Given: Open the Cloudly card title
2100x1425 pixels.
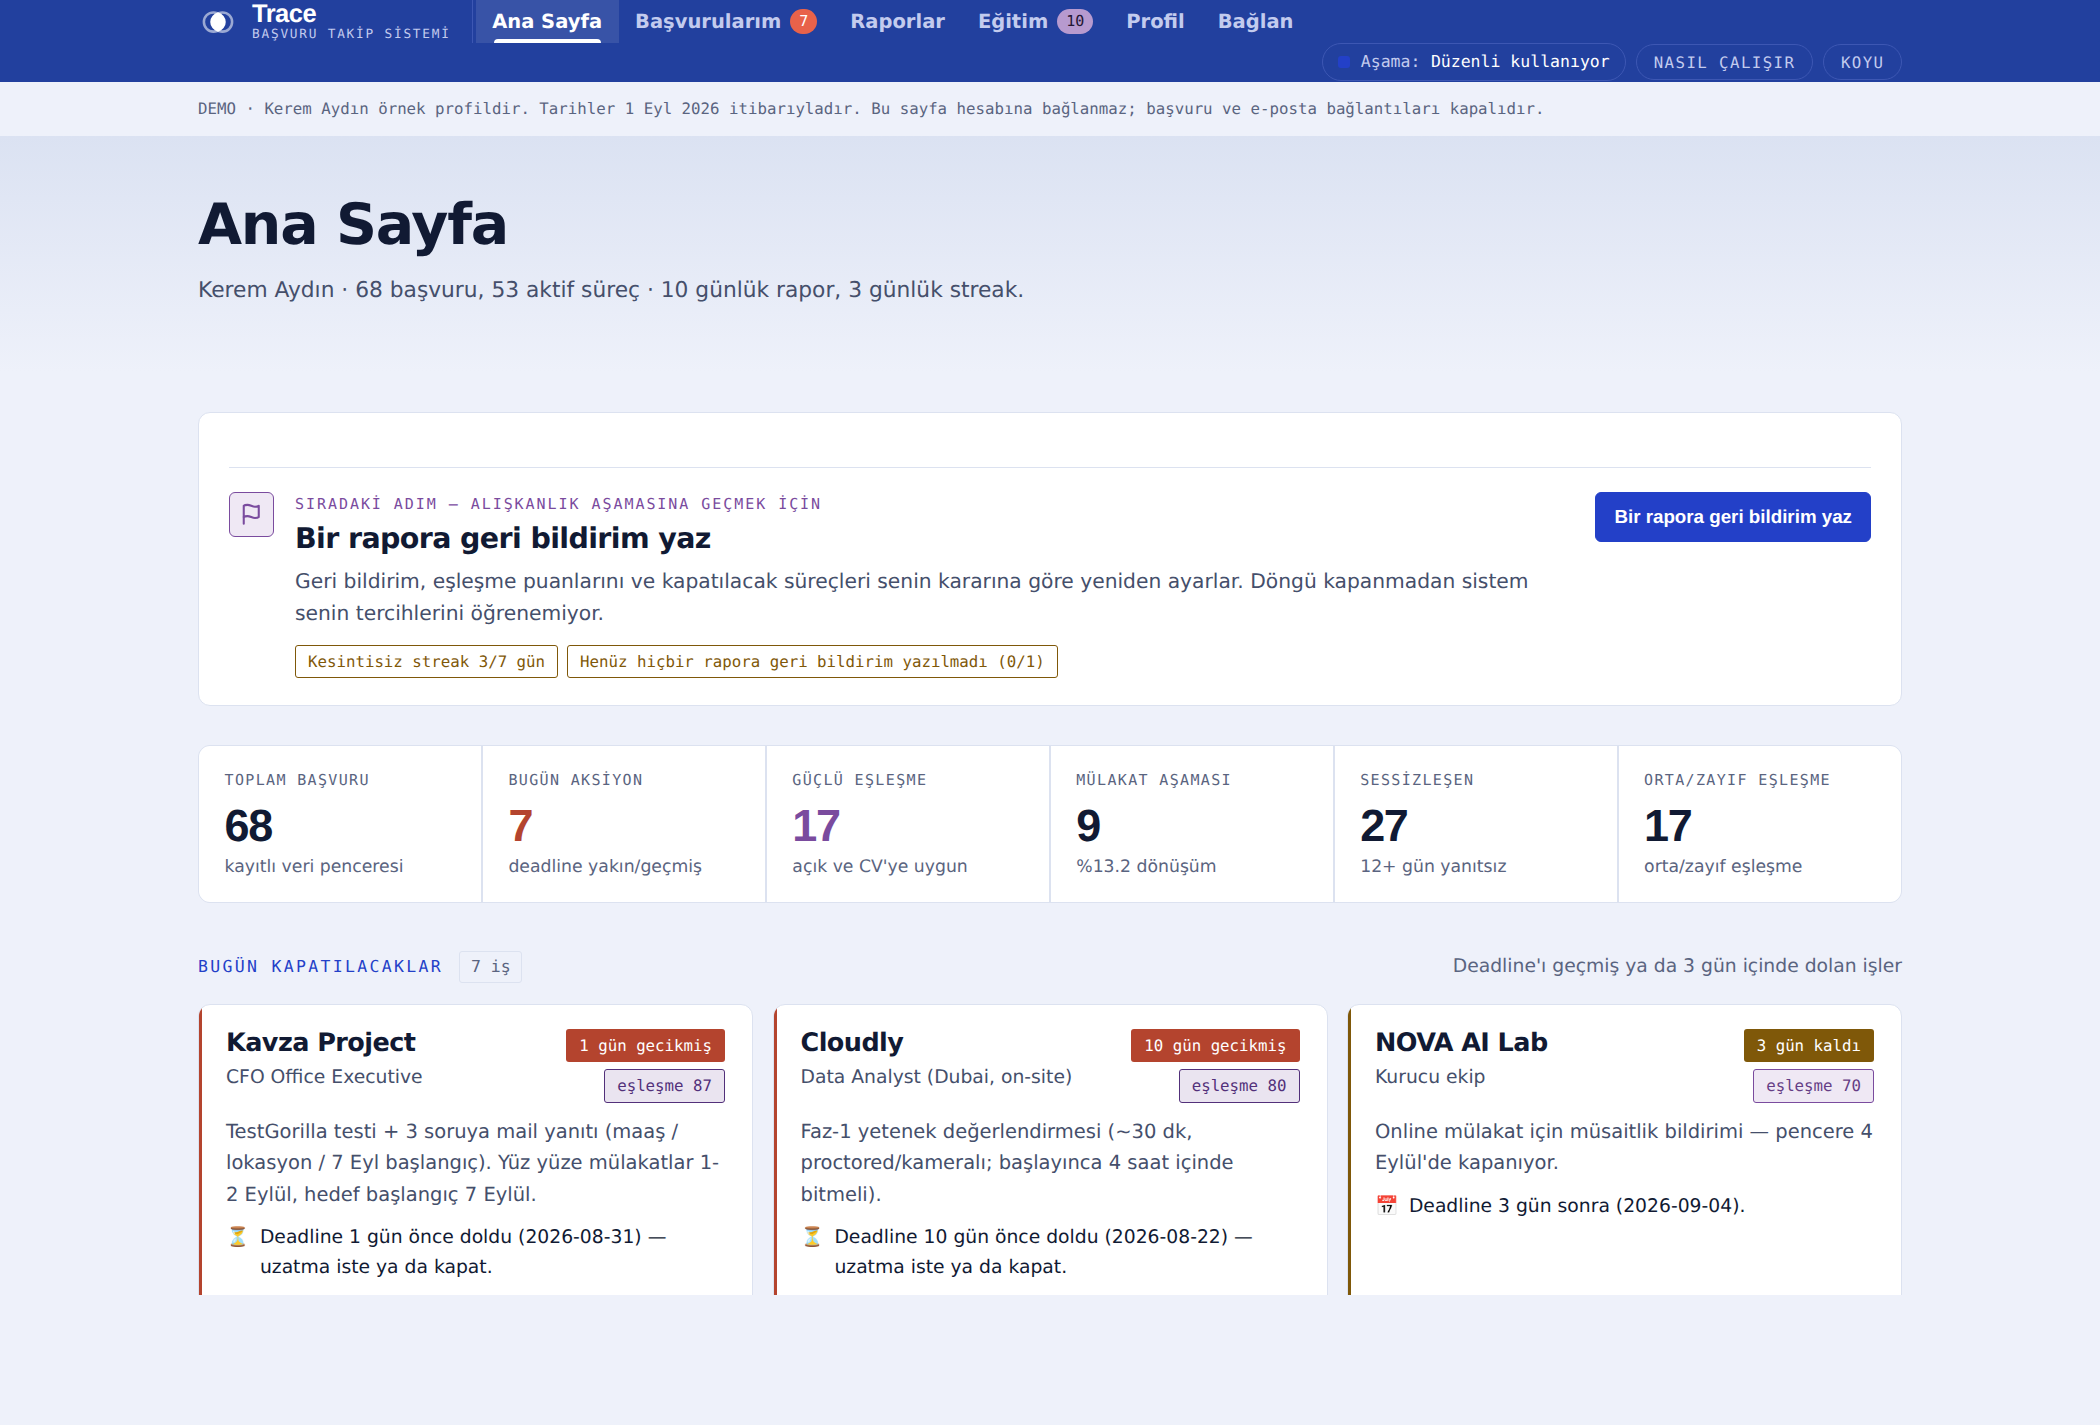Looking at the screenshot, I should click(852, 1042).
